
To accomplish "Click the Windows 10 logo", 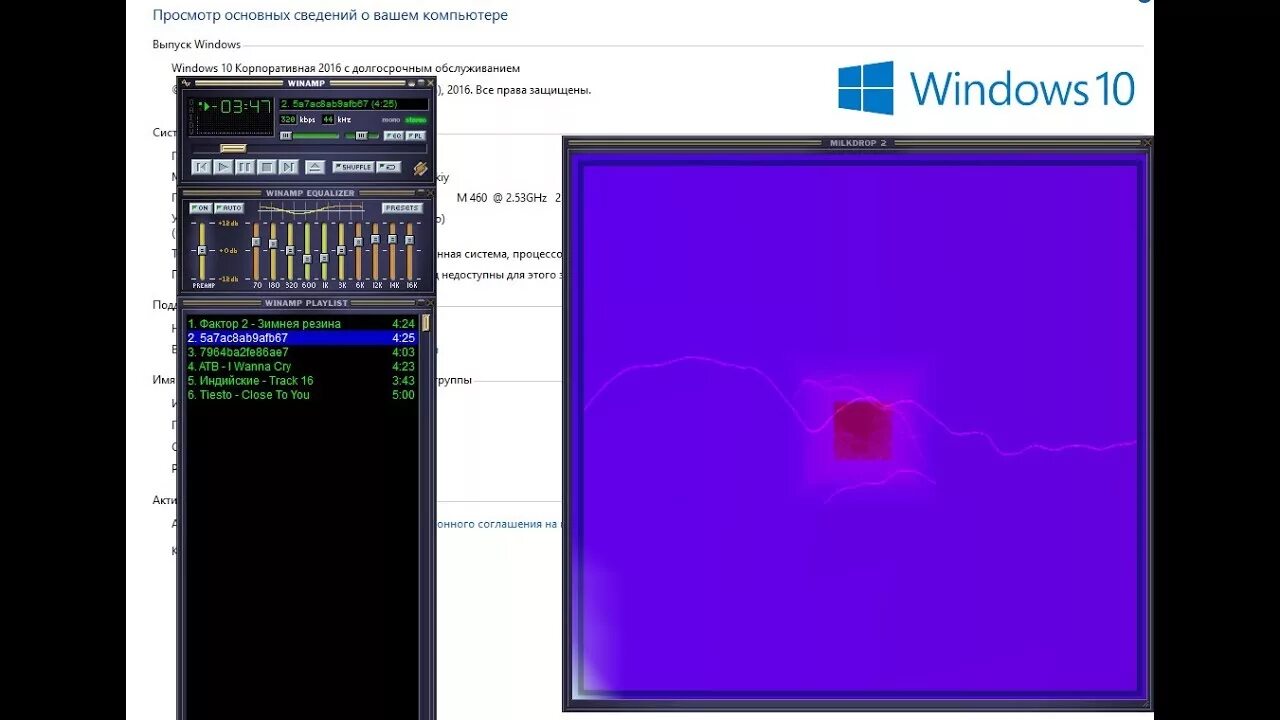I will (x=986, y=88).
